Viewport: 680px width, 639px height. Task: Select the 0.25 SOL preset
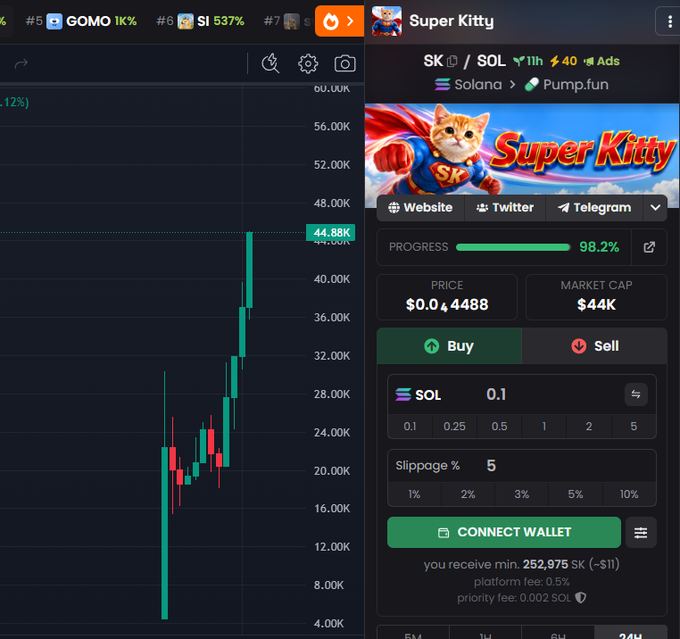point(454,426)
